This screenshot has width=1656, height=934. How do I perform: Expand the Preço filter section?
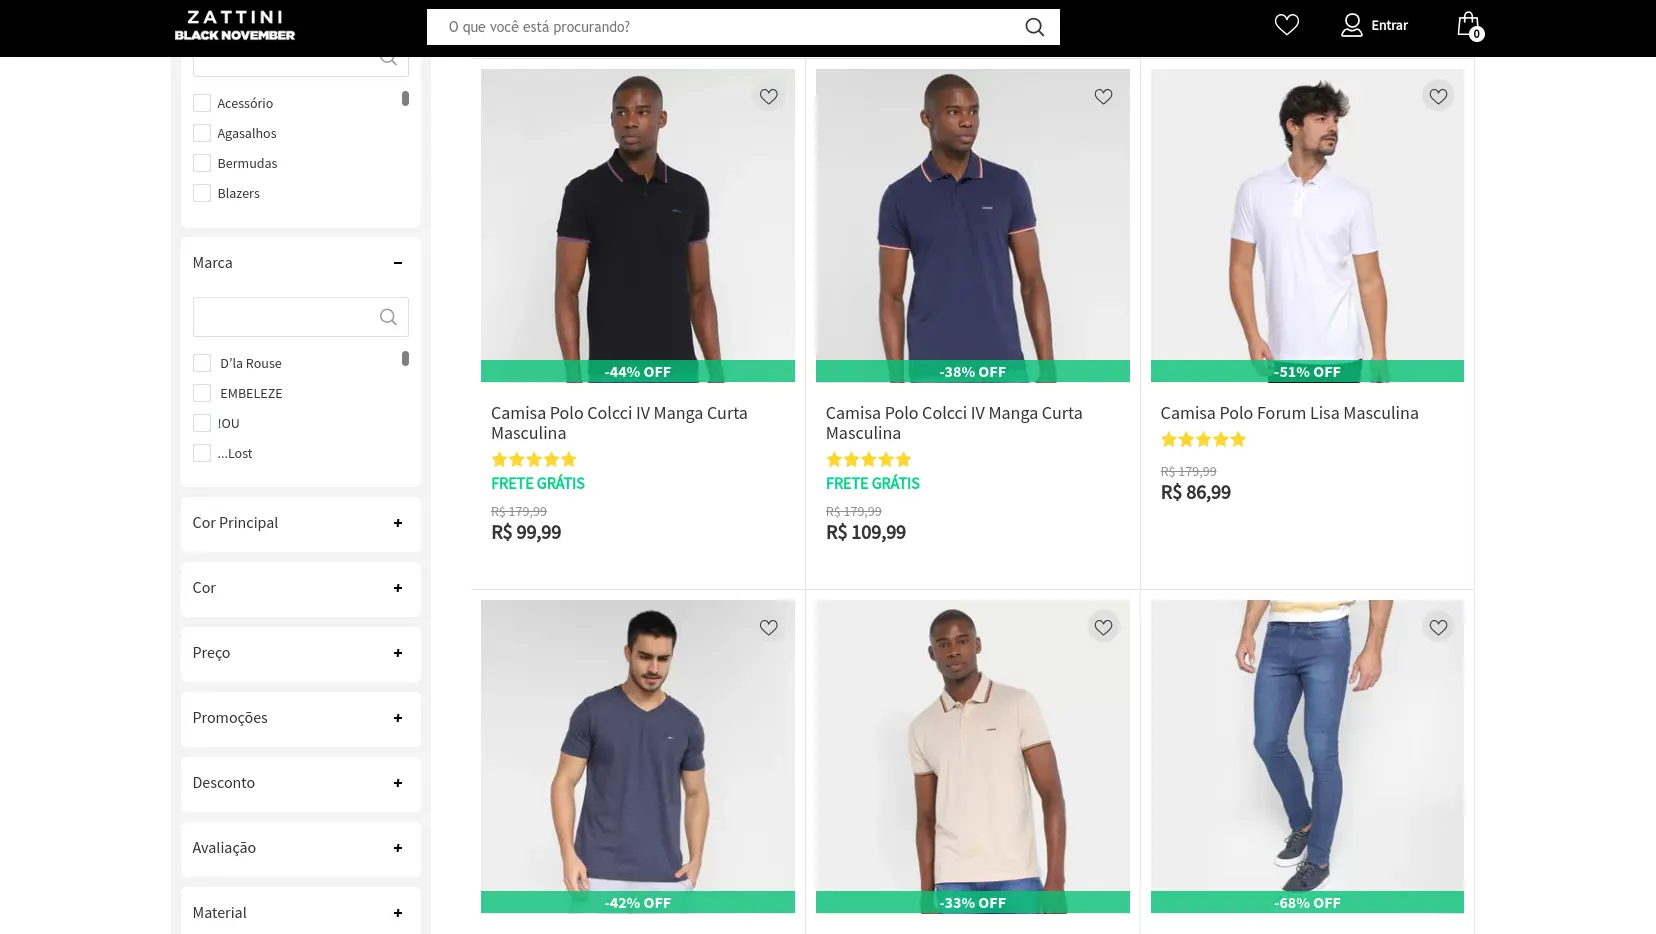(x=397, y=653)
